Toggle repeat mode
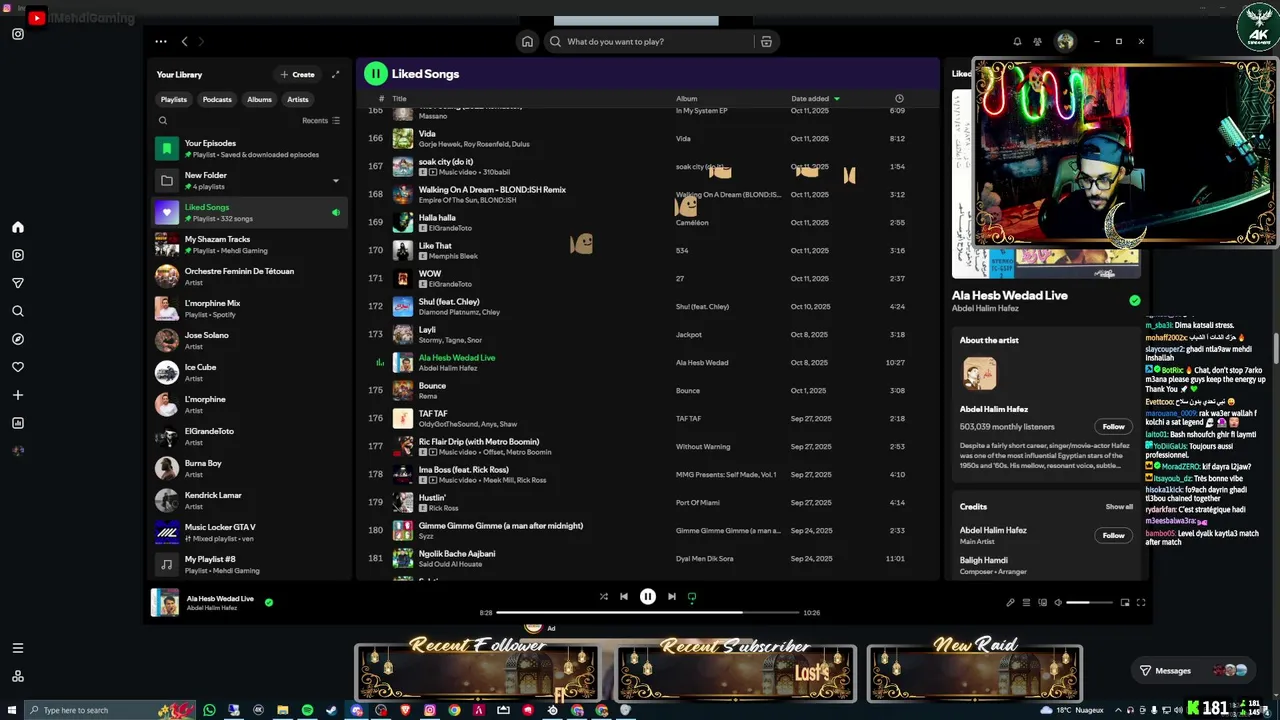This screenshot has width=1280, height=720. point(692,597)
